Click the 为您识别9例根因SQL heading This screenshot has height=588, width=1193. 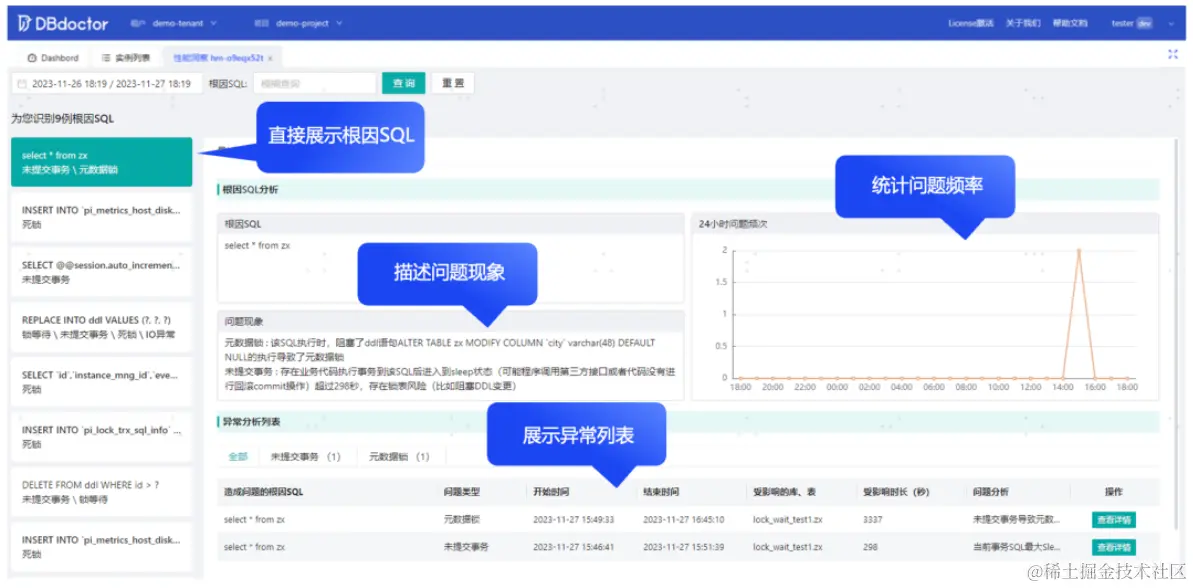coord(63,119)
